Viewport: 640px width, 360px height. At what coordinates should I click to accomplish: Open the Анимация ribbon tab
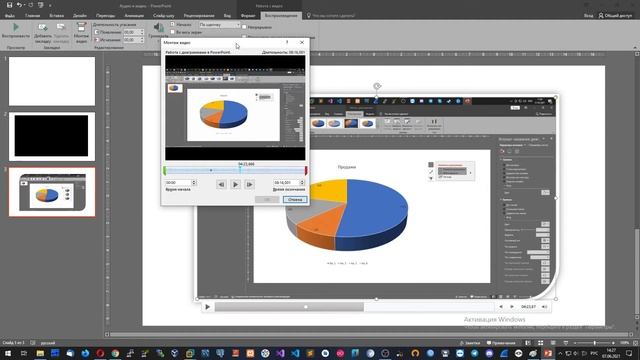point(134,16)
